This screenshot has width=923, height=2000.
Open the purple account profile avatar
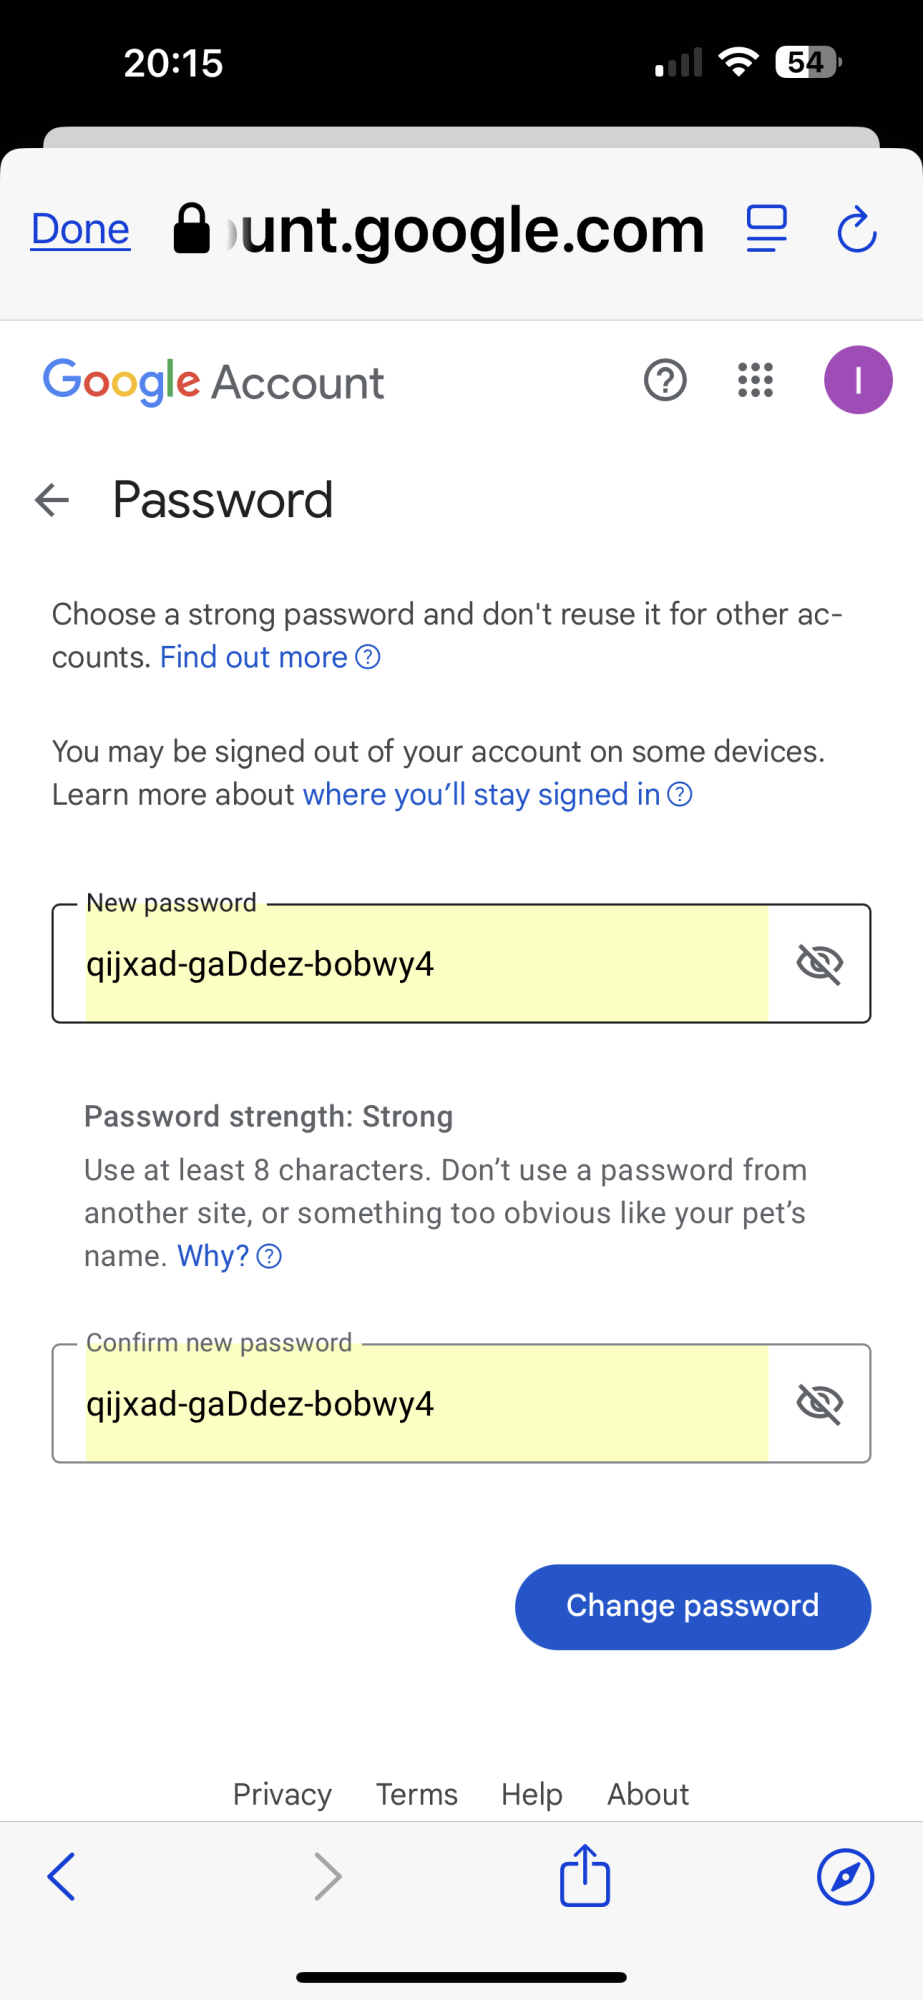(x=857, y=380)
